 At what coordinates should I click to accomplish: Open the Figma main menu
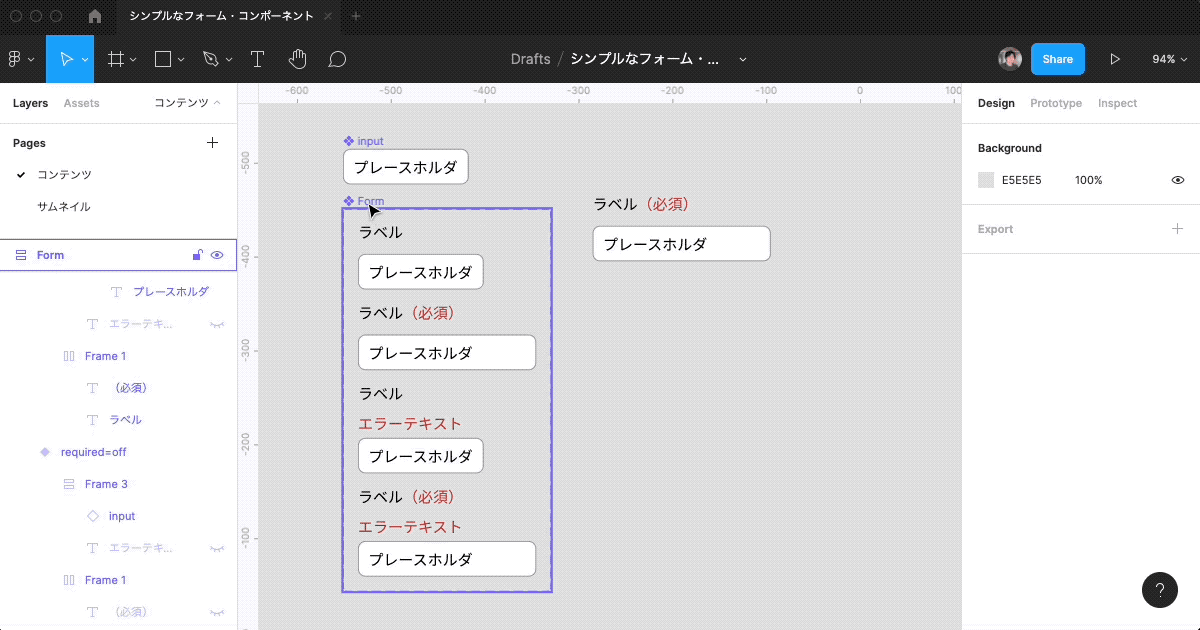(x=15, y=59)
